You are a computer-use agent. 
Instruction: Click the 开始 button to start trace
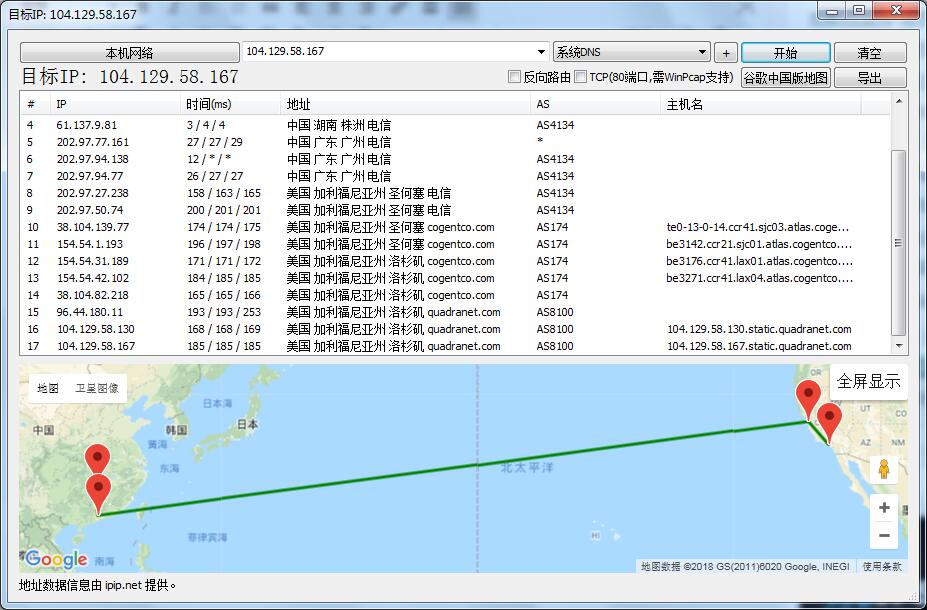pos(785,53)
